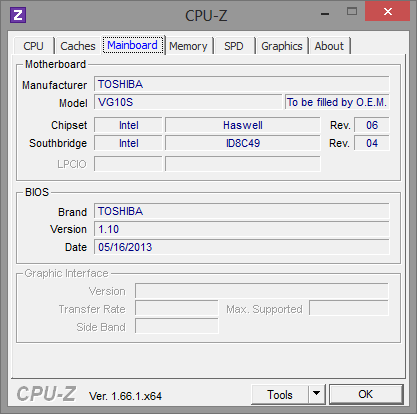
Task: Open the Graphics tab
Action: click(x=282, y=46)
